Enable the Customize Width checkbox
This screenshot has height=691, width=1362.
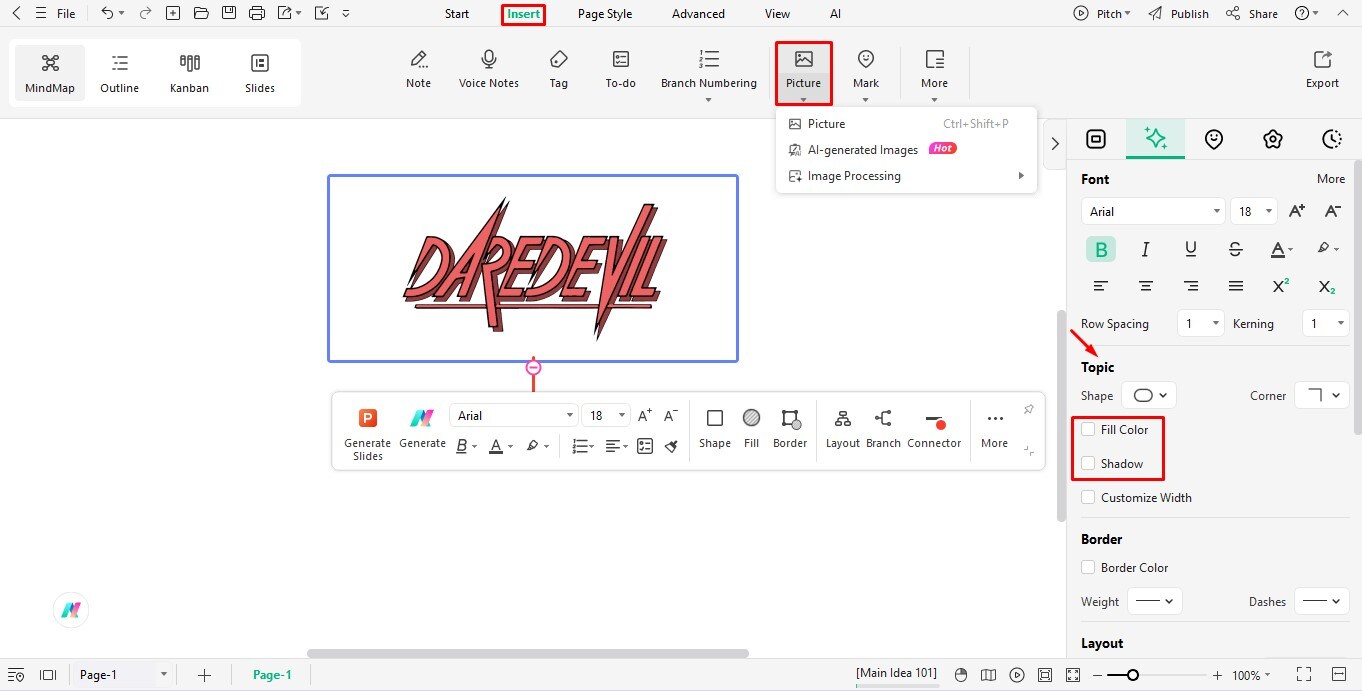pyautogui.click(x=1088, y=497)
